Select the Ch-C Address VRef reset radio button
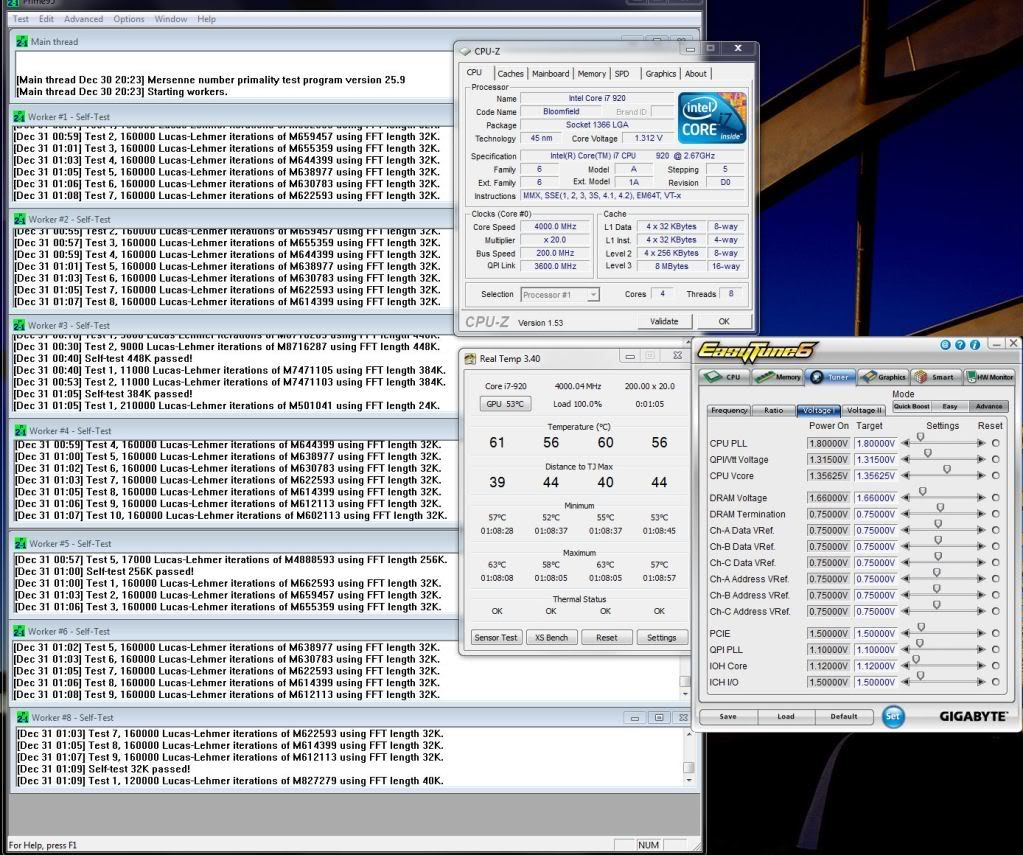Image resolution: width=1023 pixels, height=855 pixels. click(996, 611)
